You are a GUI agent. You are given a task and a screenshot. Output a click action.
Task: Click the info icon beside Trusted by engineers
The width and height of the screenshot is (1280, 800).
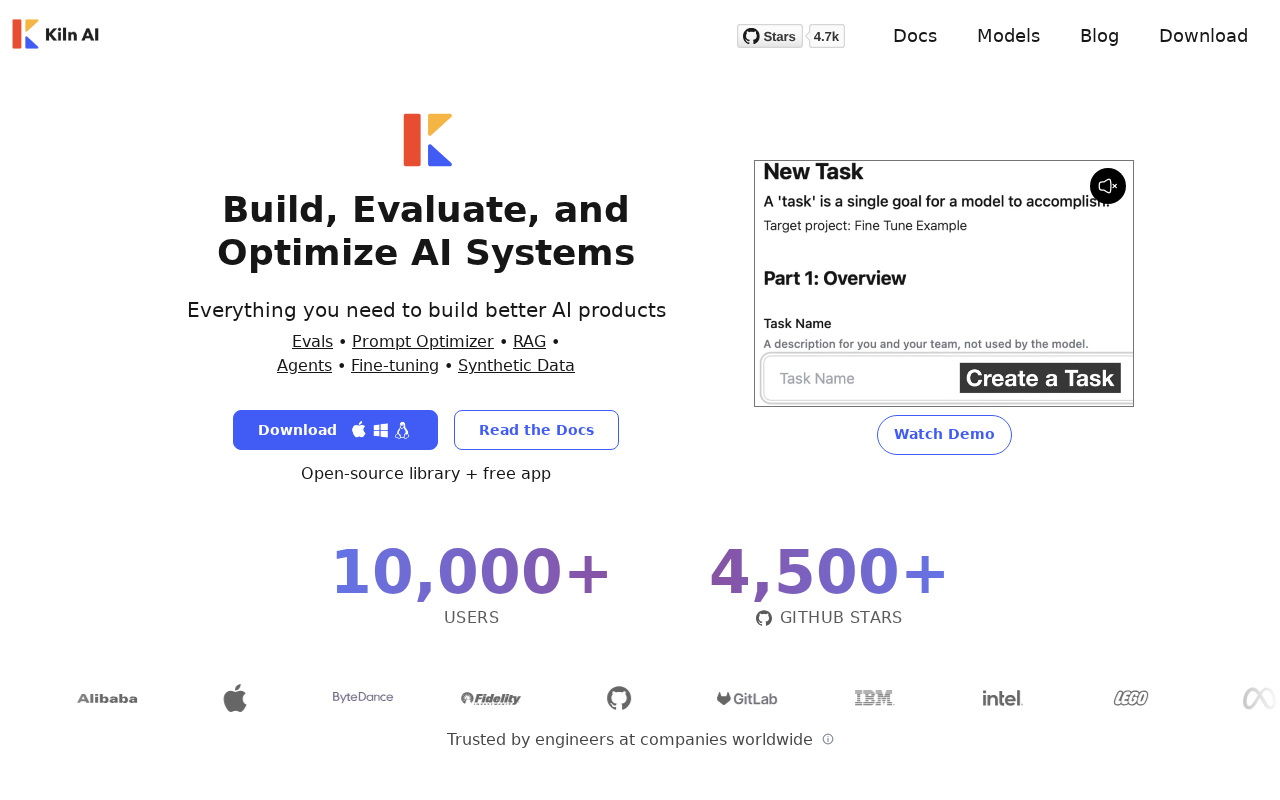point(828,739)
